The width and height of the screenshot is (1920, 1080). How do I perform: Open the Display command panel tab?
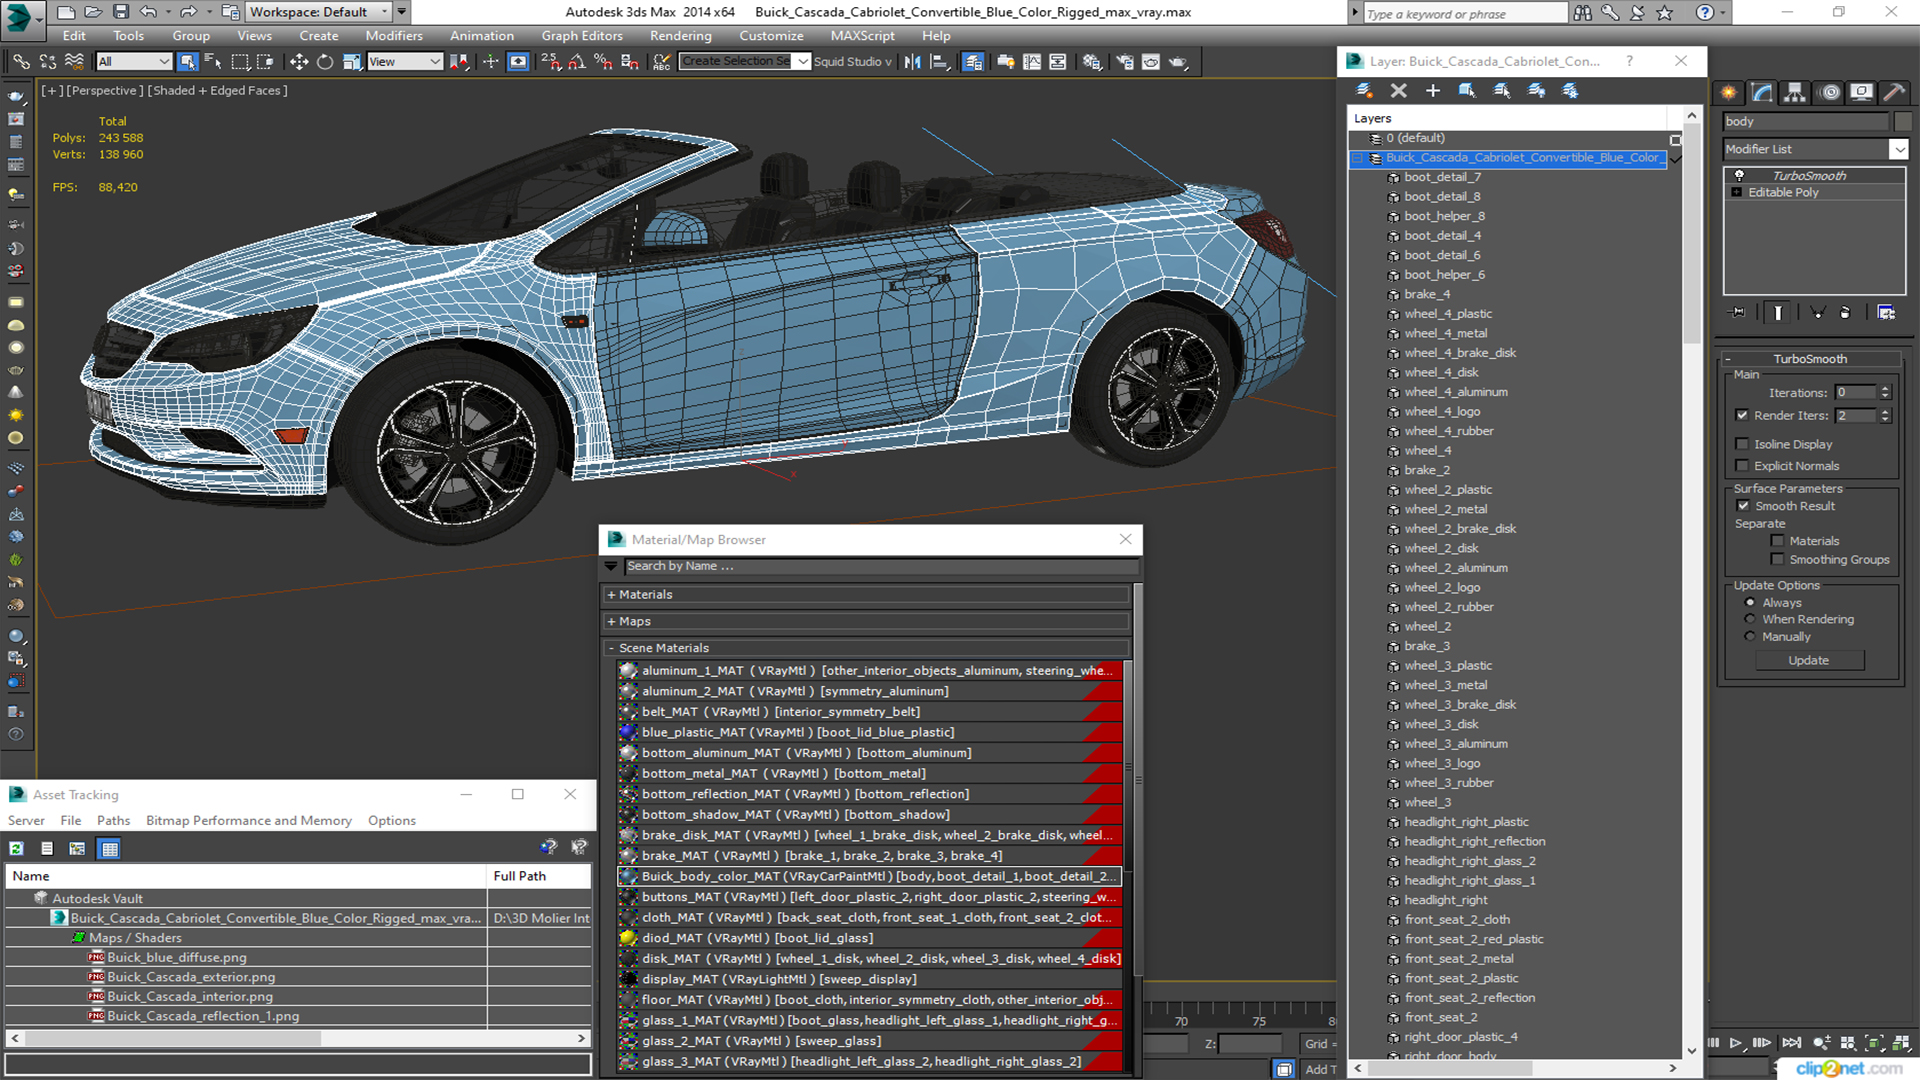[x=1861, y=92]
